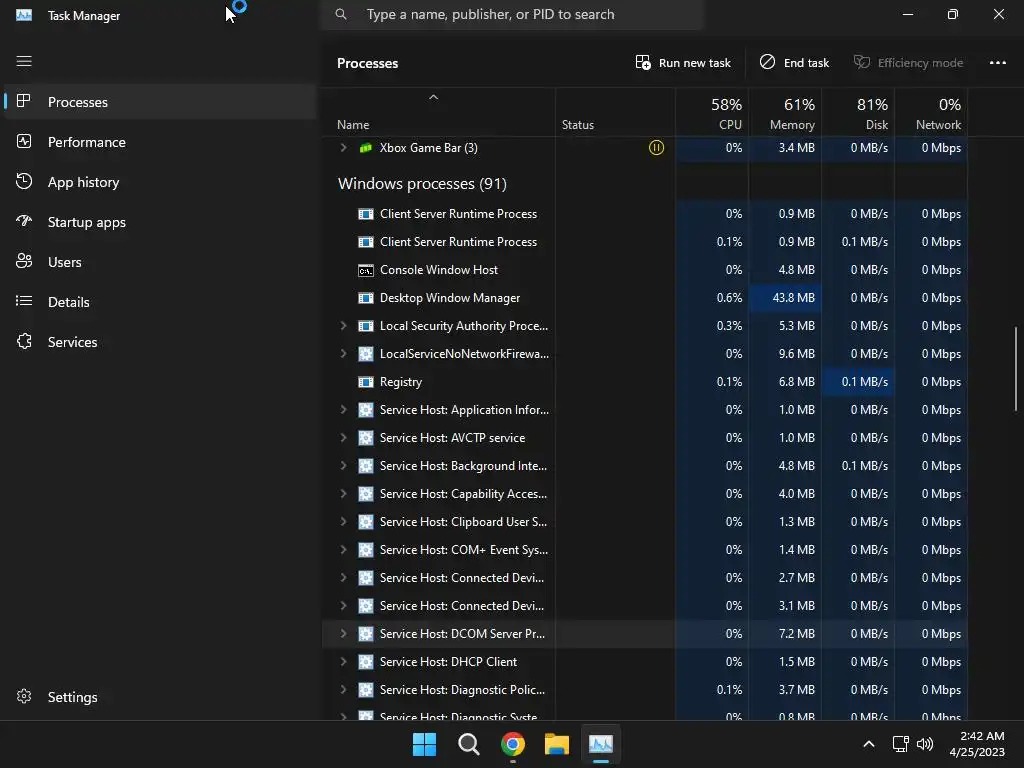This screenshot has height=768, width=1024.
Task: Switch to the Users page
Action: pos(160,262)
